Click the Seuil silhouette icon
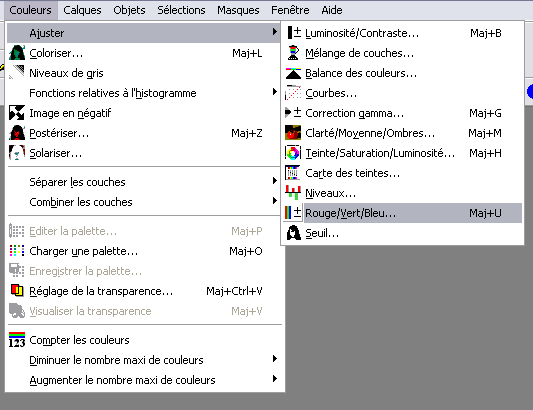The image size is (533, 410). coord(293,233)
